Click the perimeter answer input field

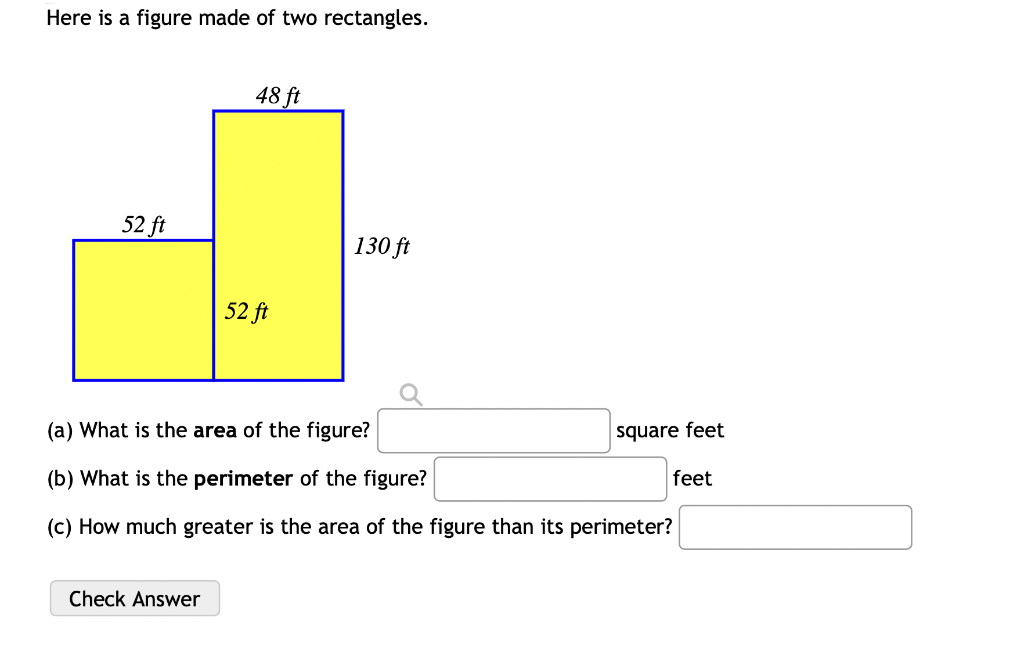(549, 478)
